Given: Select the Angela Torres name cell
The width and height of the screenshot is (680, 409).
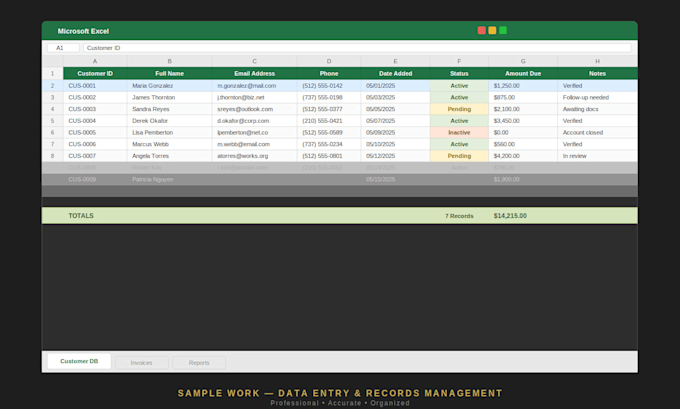Looking at the screenshot, I should pyautogui.click(x=169, y=156).
